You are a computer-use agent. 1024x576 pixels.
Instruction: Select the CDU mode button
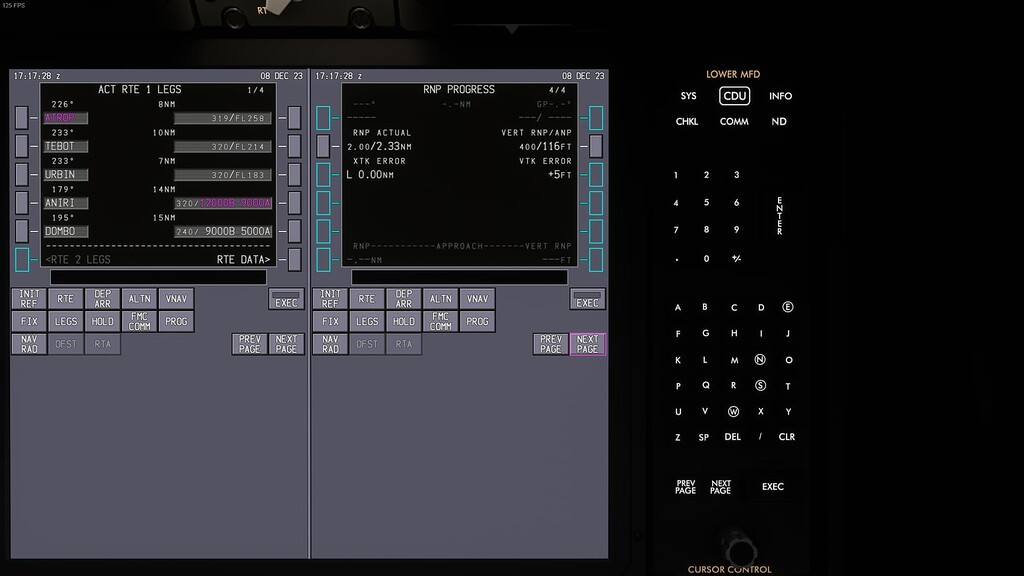(x=734, y=96)
